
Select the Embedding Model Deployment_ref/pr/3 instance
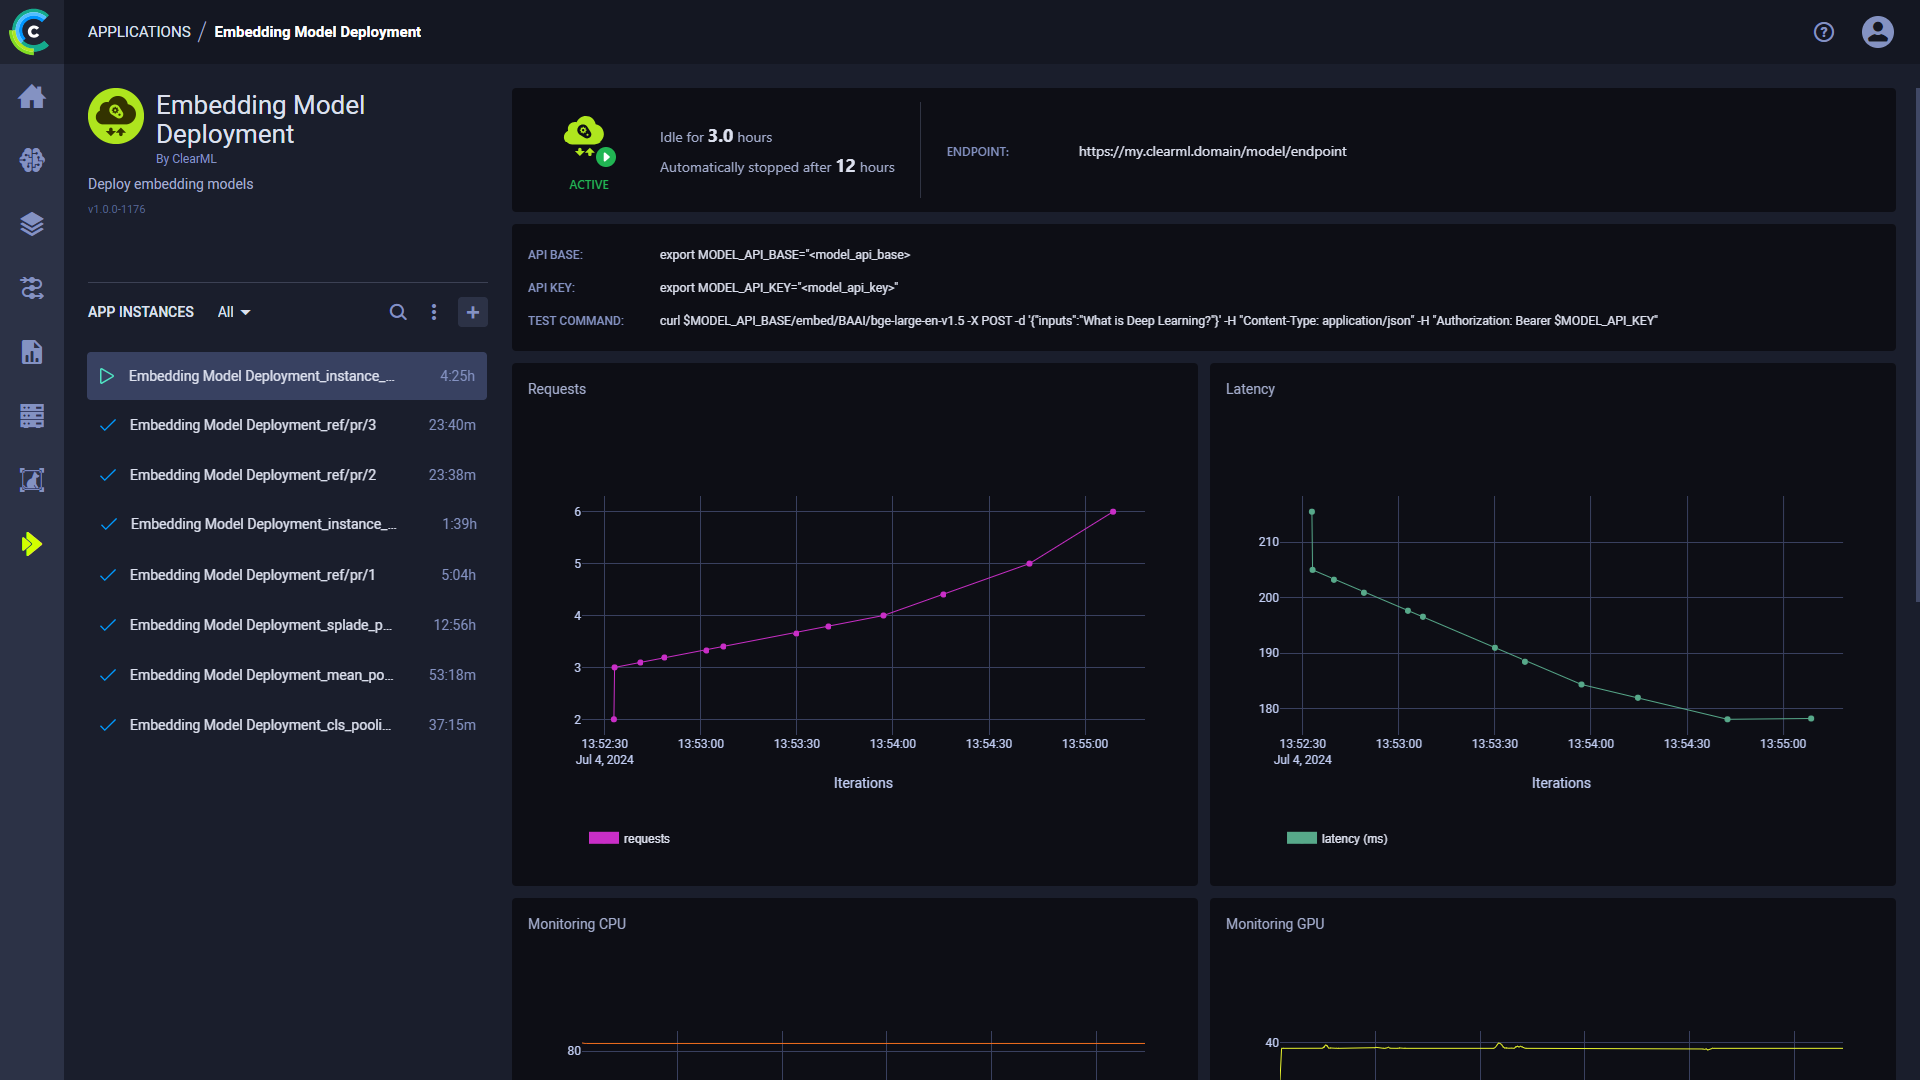[x=253, y=425]
